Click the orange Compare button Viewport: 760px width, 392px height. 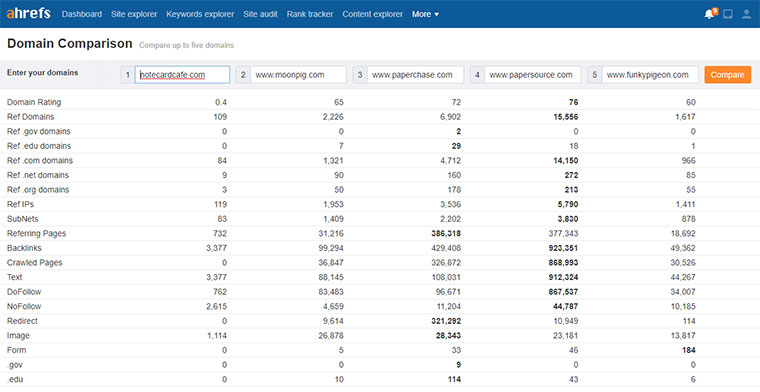click(728, 75)
